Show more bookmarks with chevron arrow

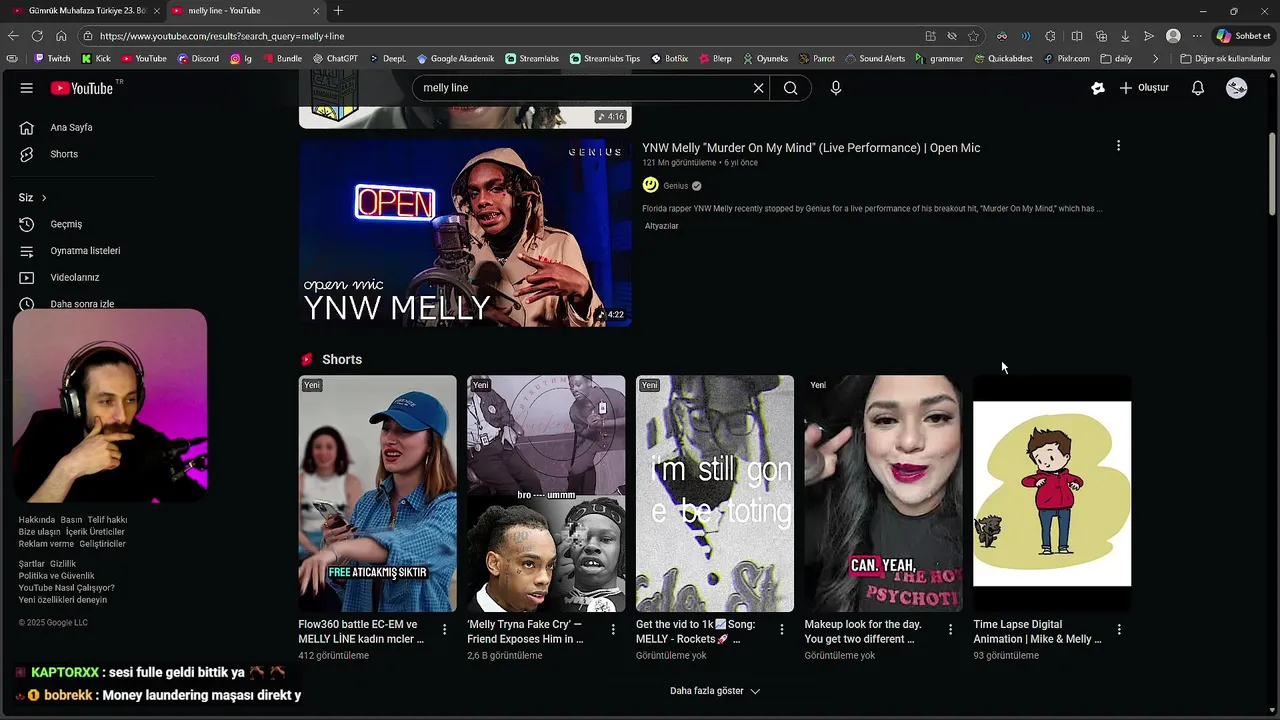click(x=1156, y=59)
